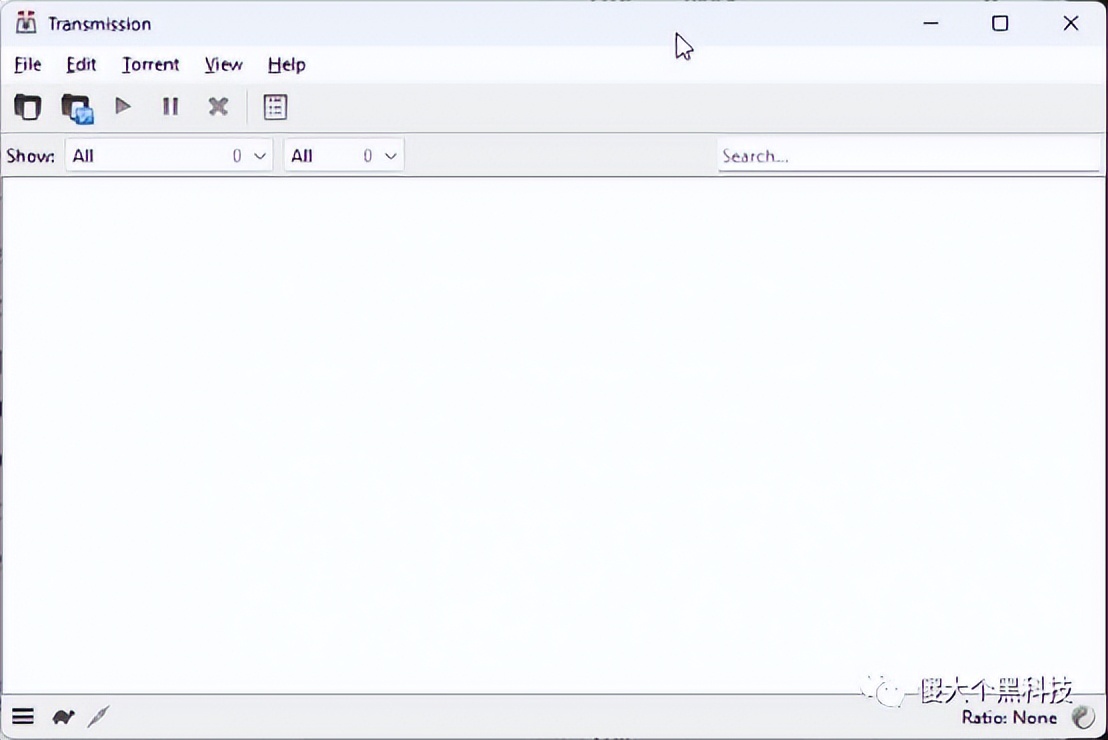Toggle turtle alternative speed limits
The image size is (1108, 740).
coord(63,717)
